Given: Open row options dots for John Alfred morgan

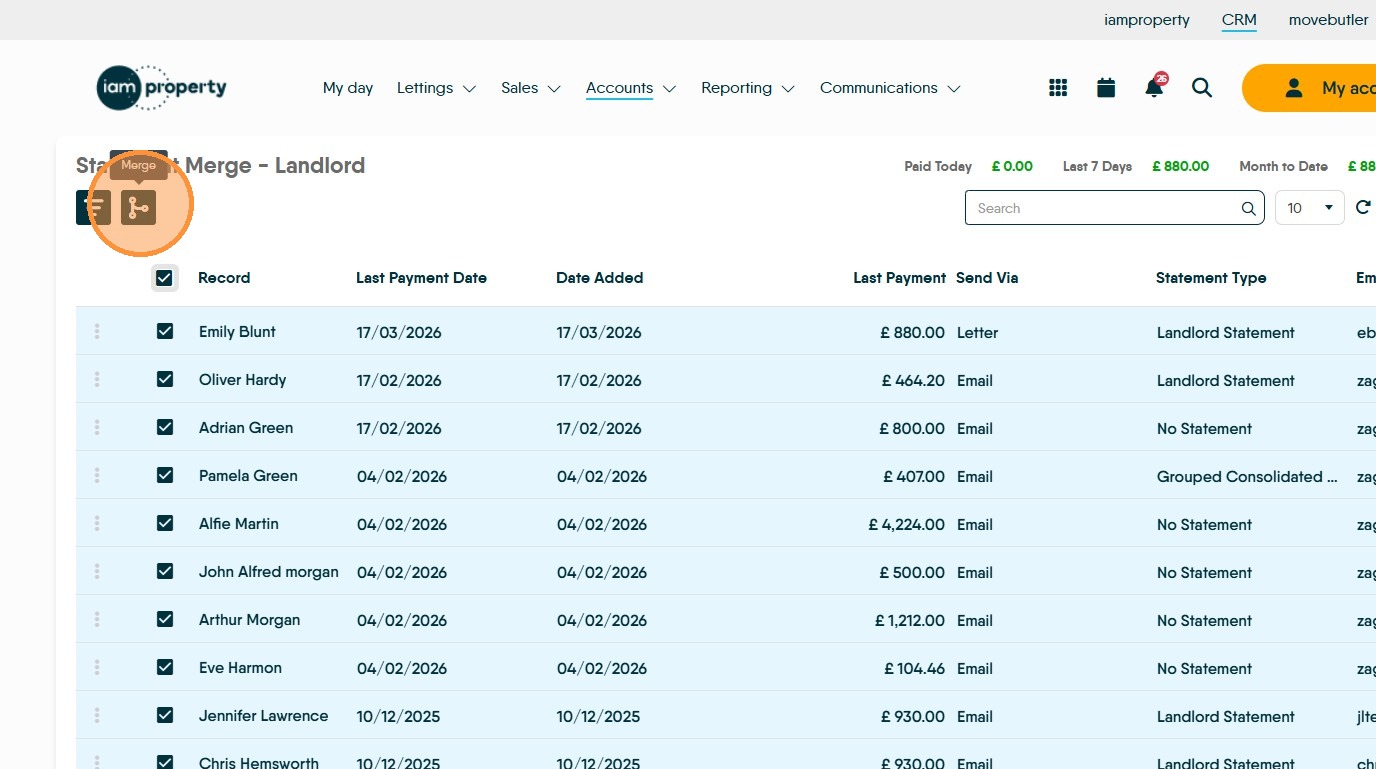Looking at the screenshot, I should coord(97,571).
